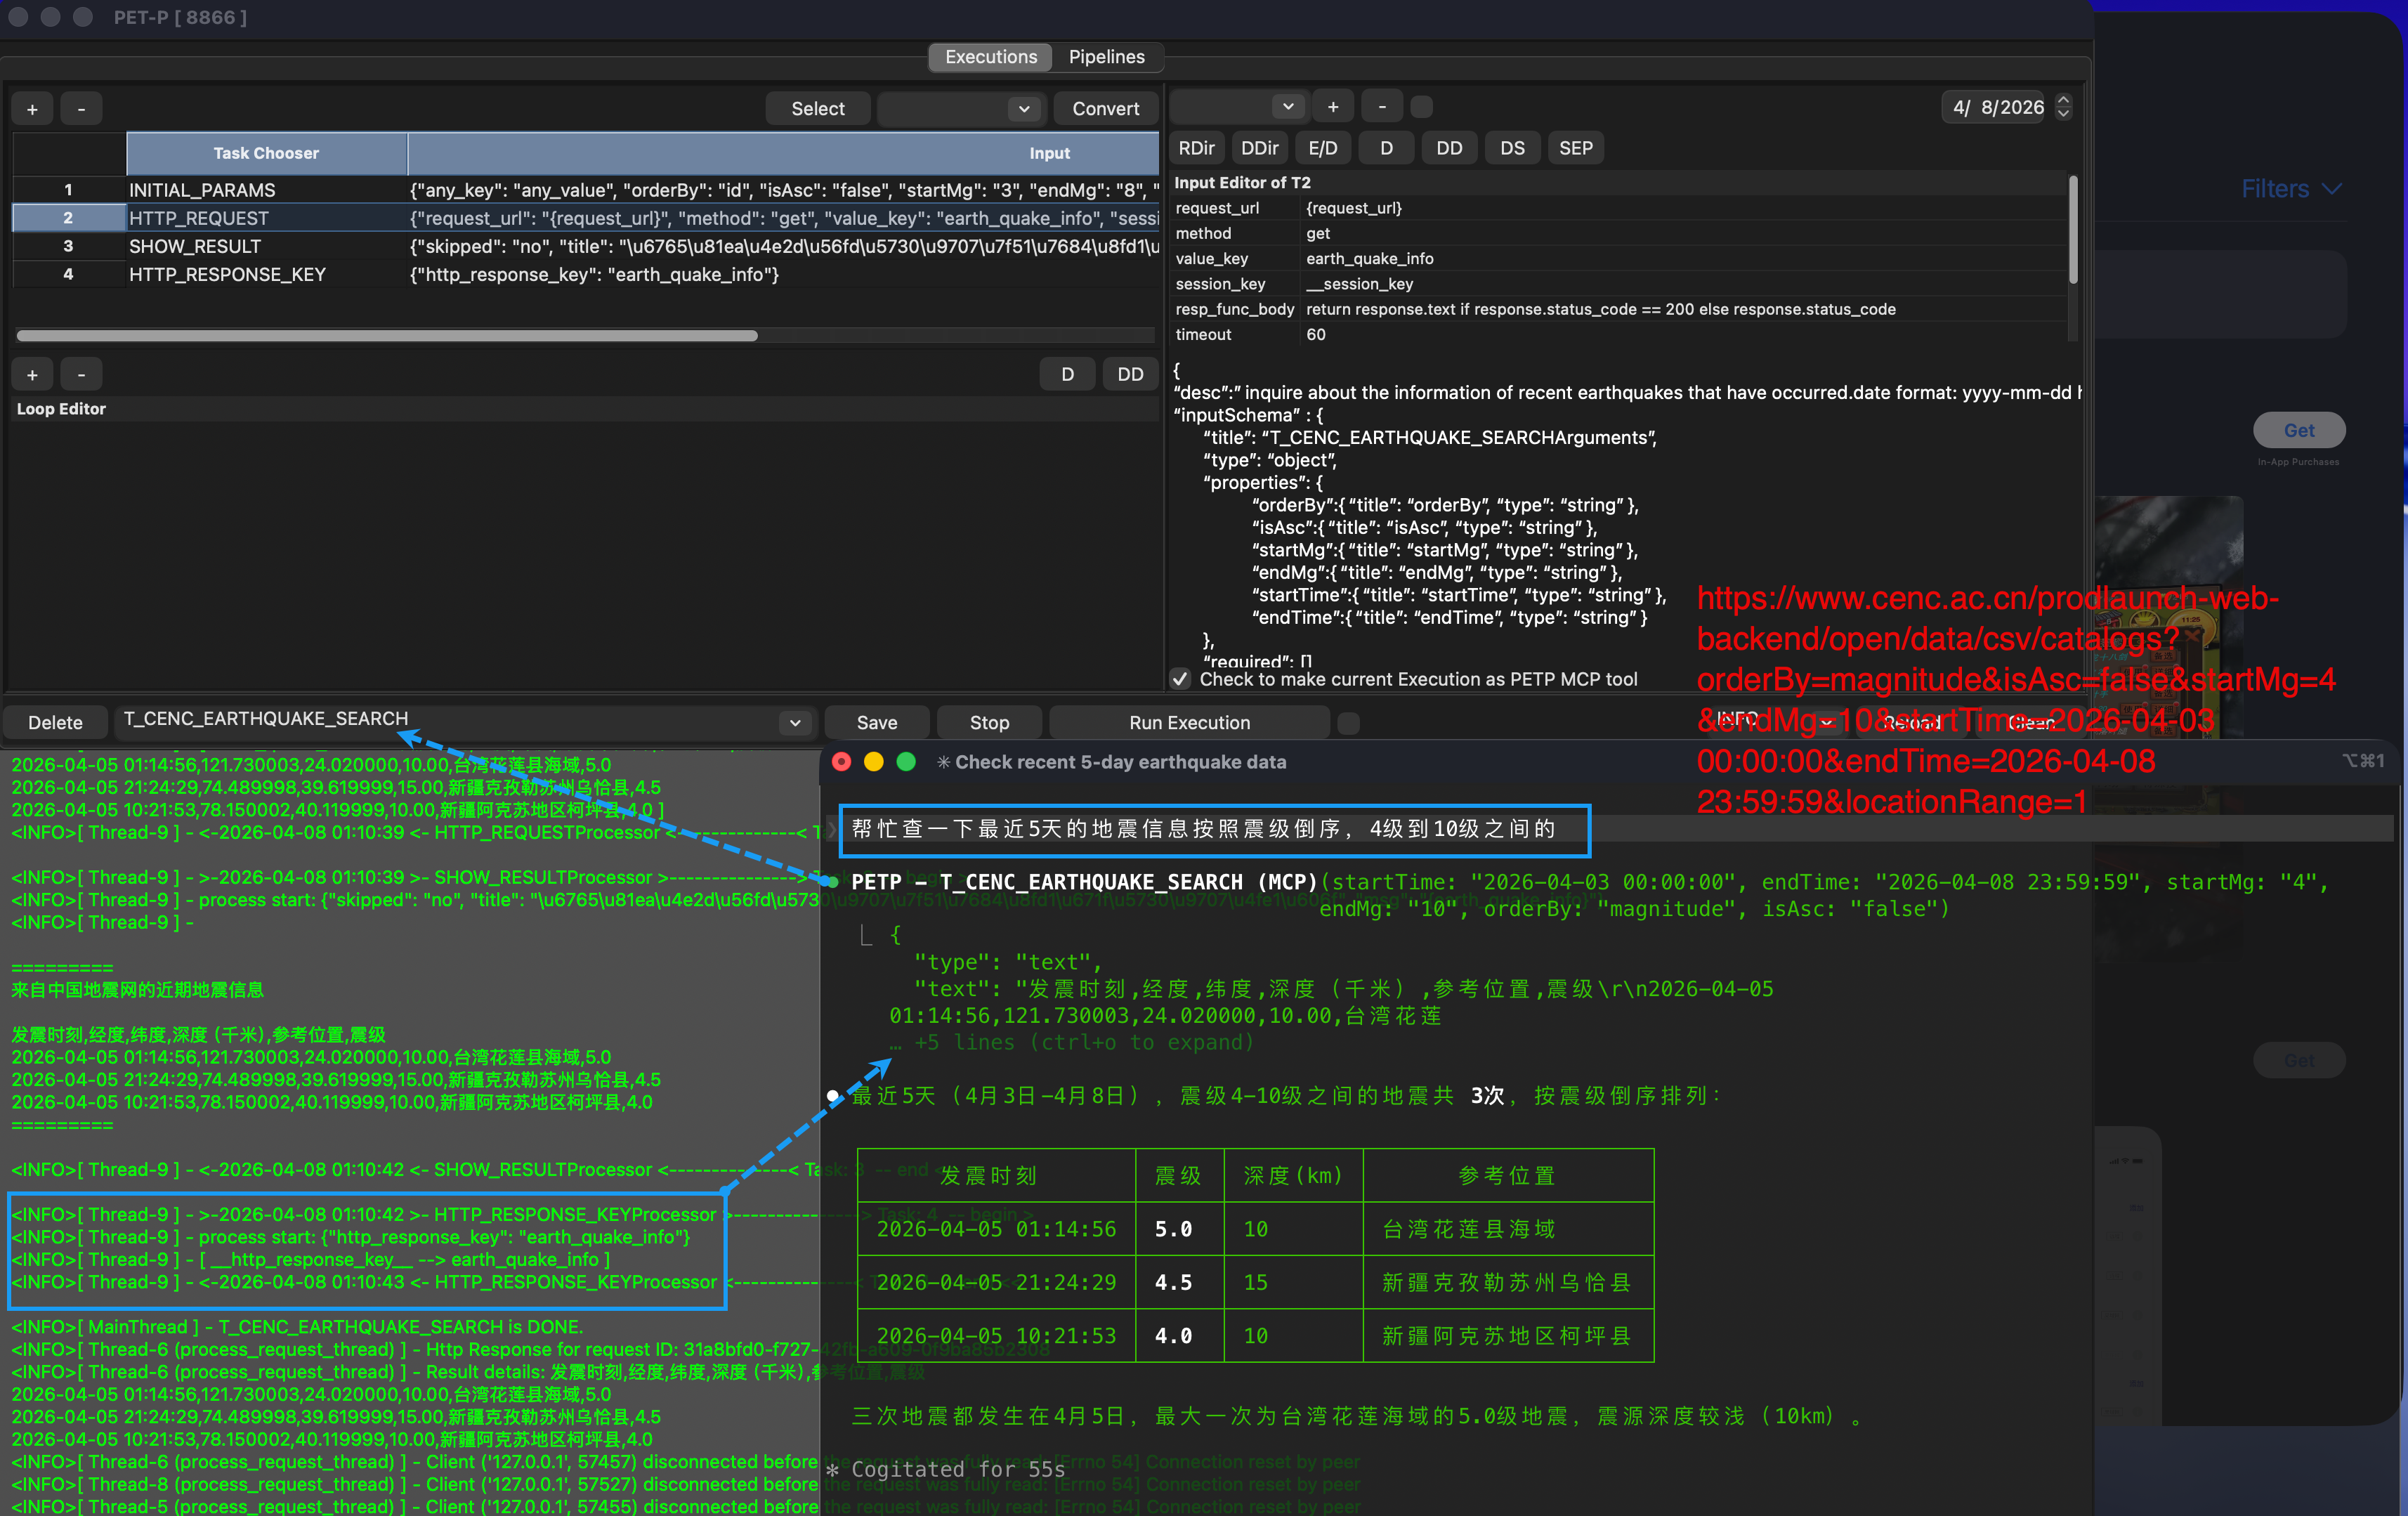The image size is (2408, 1516).
Task: Toggle the small checkbox next to Run Execution
Action: point(1348,723)
